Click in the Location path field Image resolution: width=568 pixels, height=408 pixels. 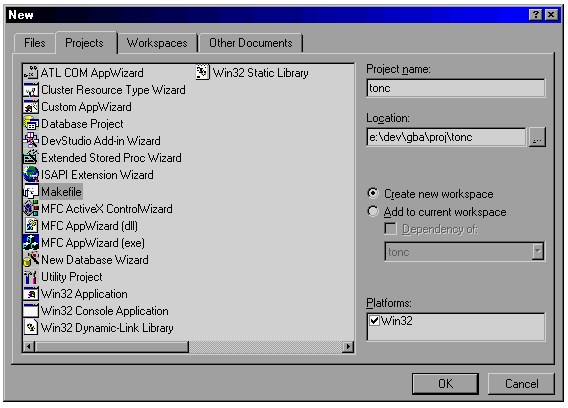click(446, 137)
